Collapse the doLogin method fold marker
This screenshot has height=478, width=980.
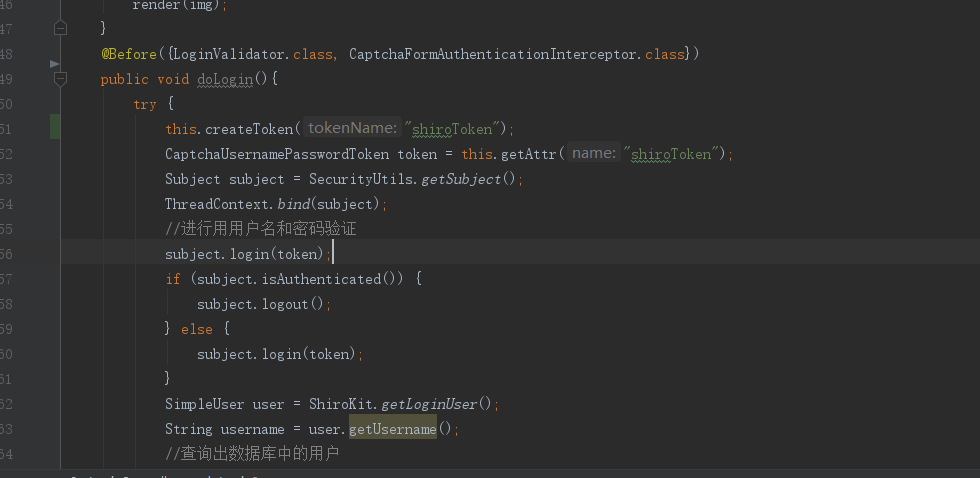click(x=60, y=78)
